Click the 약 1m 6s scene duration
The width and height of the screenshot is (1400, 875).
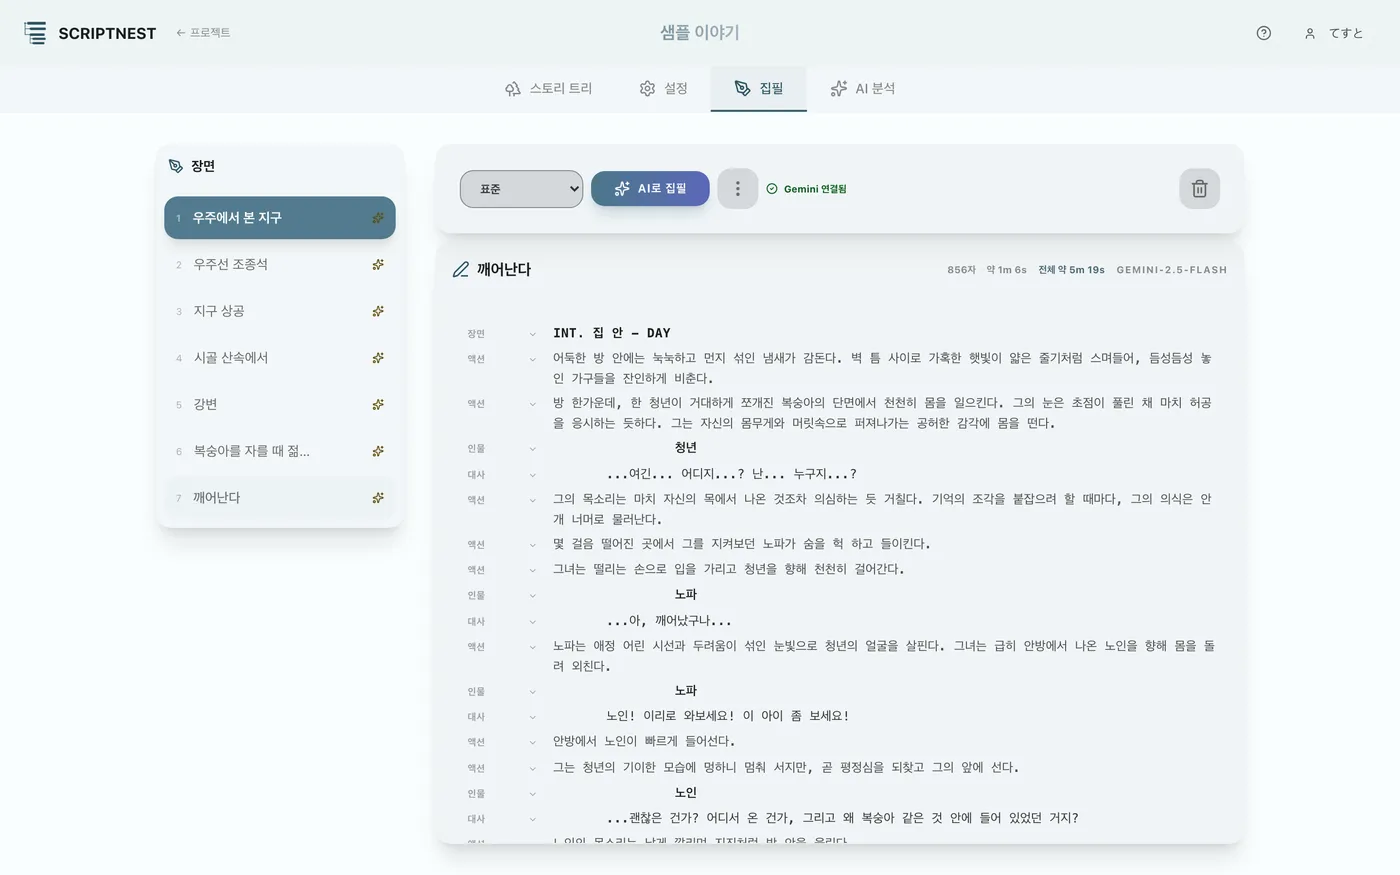[x=1007, y=270]
